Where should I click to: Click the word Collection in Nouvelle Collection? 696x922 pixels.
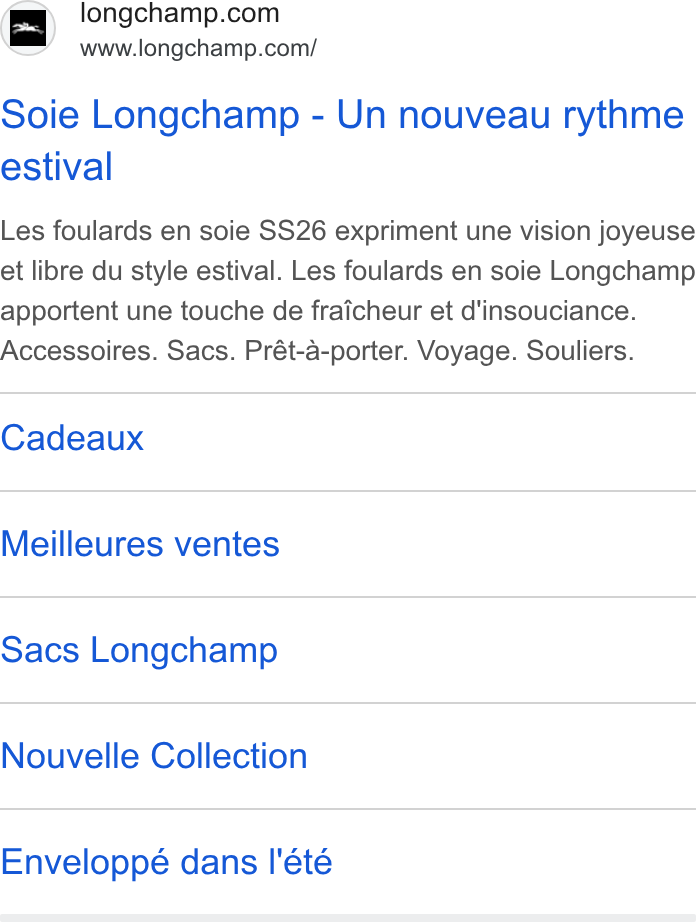[229, 756]
